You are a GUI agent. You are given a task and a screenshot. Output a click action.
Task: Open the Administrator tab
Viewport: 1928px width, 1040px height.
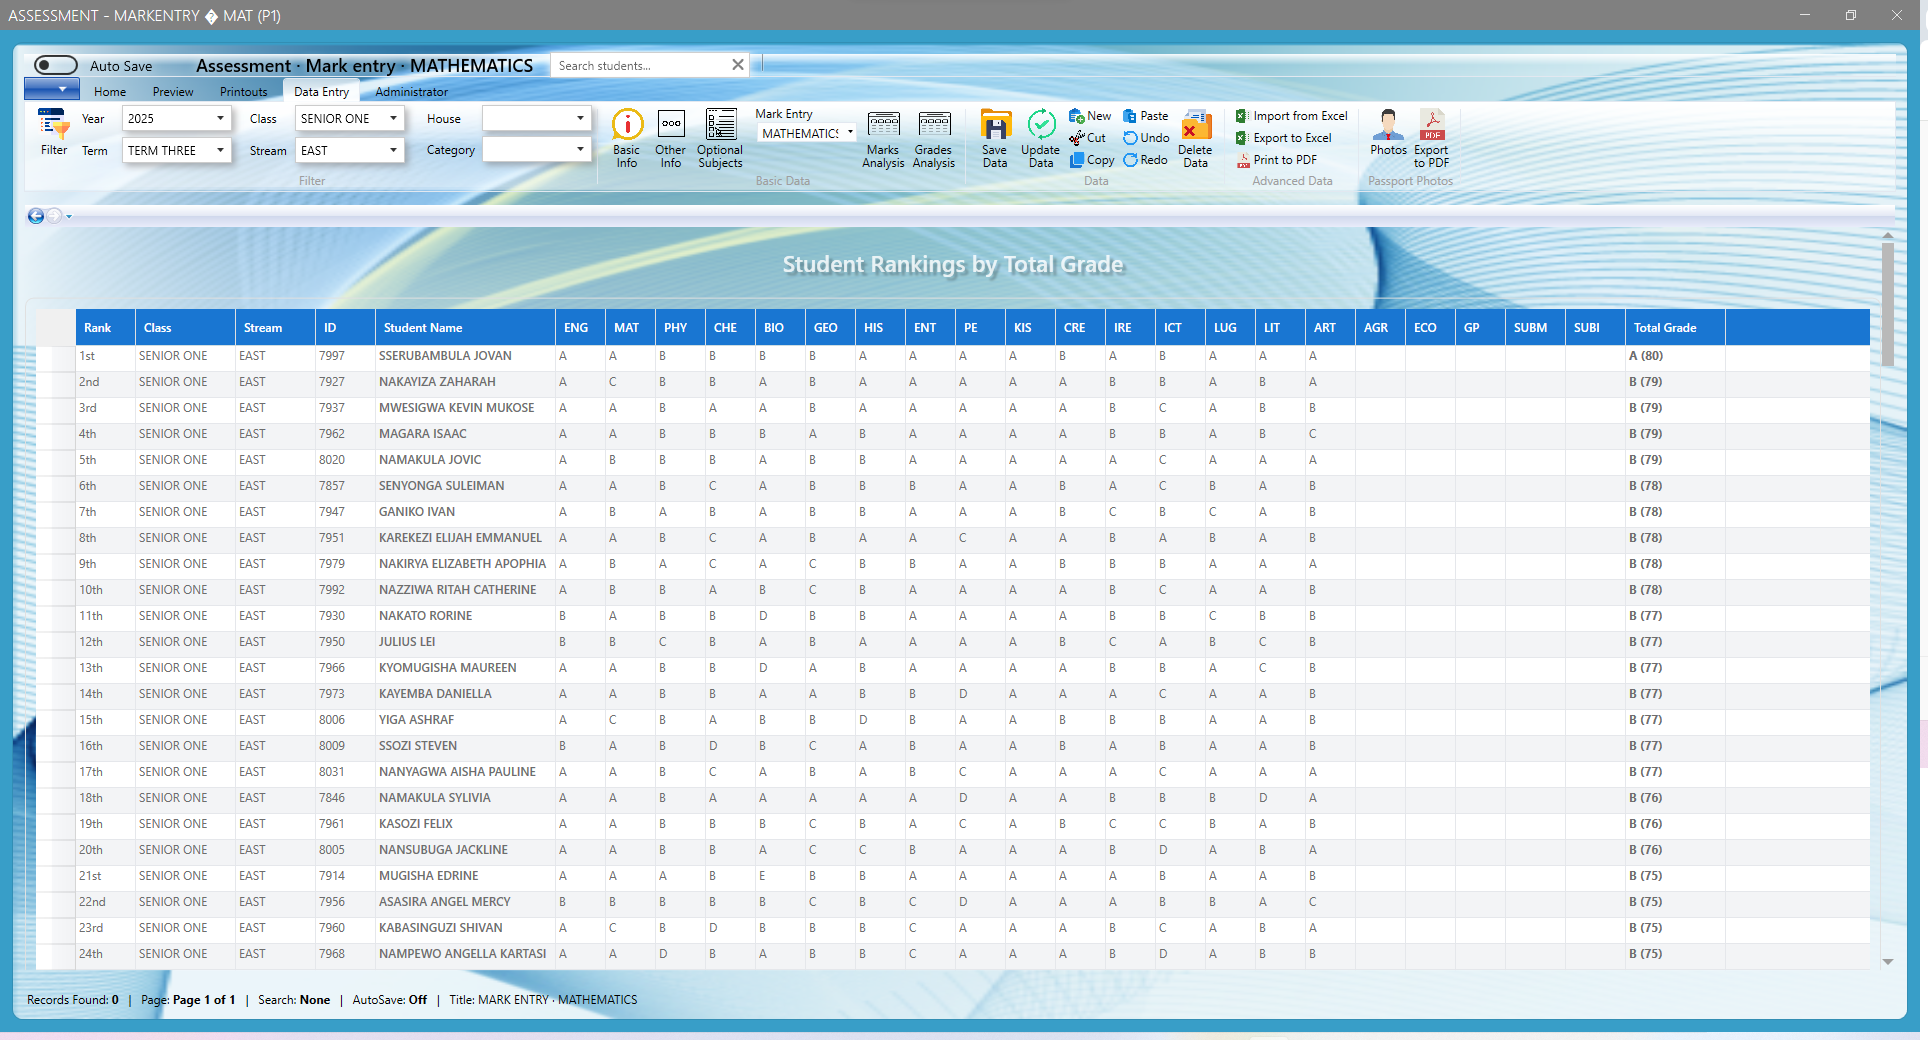(x=411, y=92)
